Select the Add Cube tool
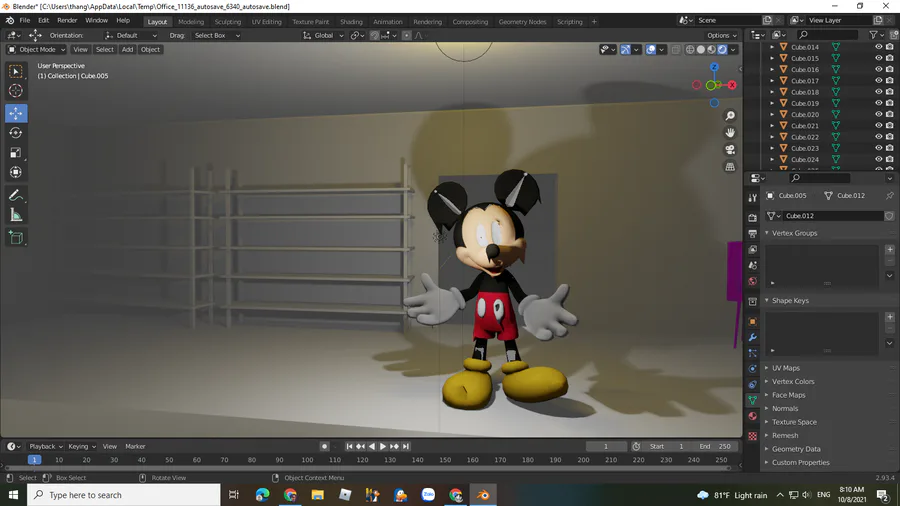The height and width of the screenshot is (506, 900). click(15, 238)
